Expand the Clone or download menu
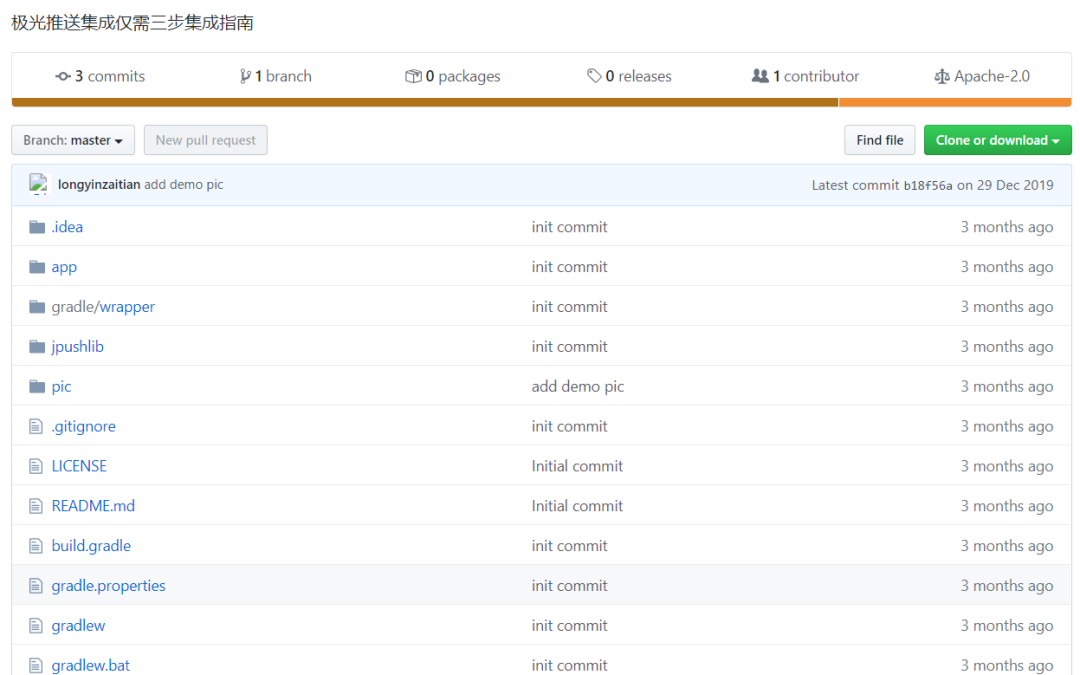The image size is (1080, 675). 997,140
